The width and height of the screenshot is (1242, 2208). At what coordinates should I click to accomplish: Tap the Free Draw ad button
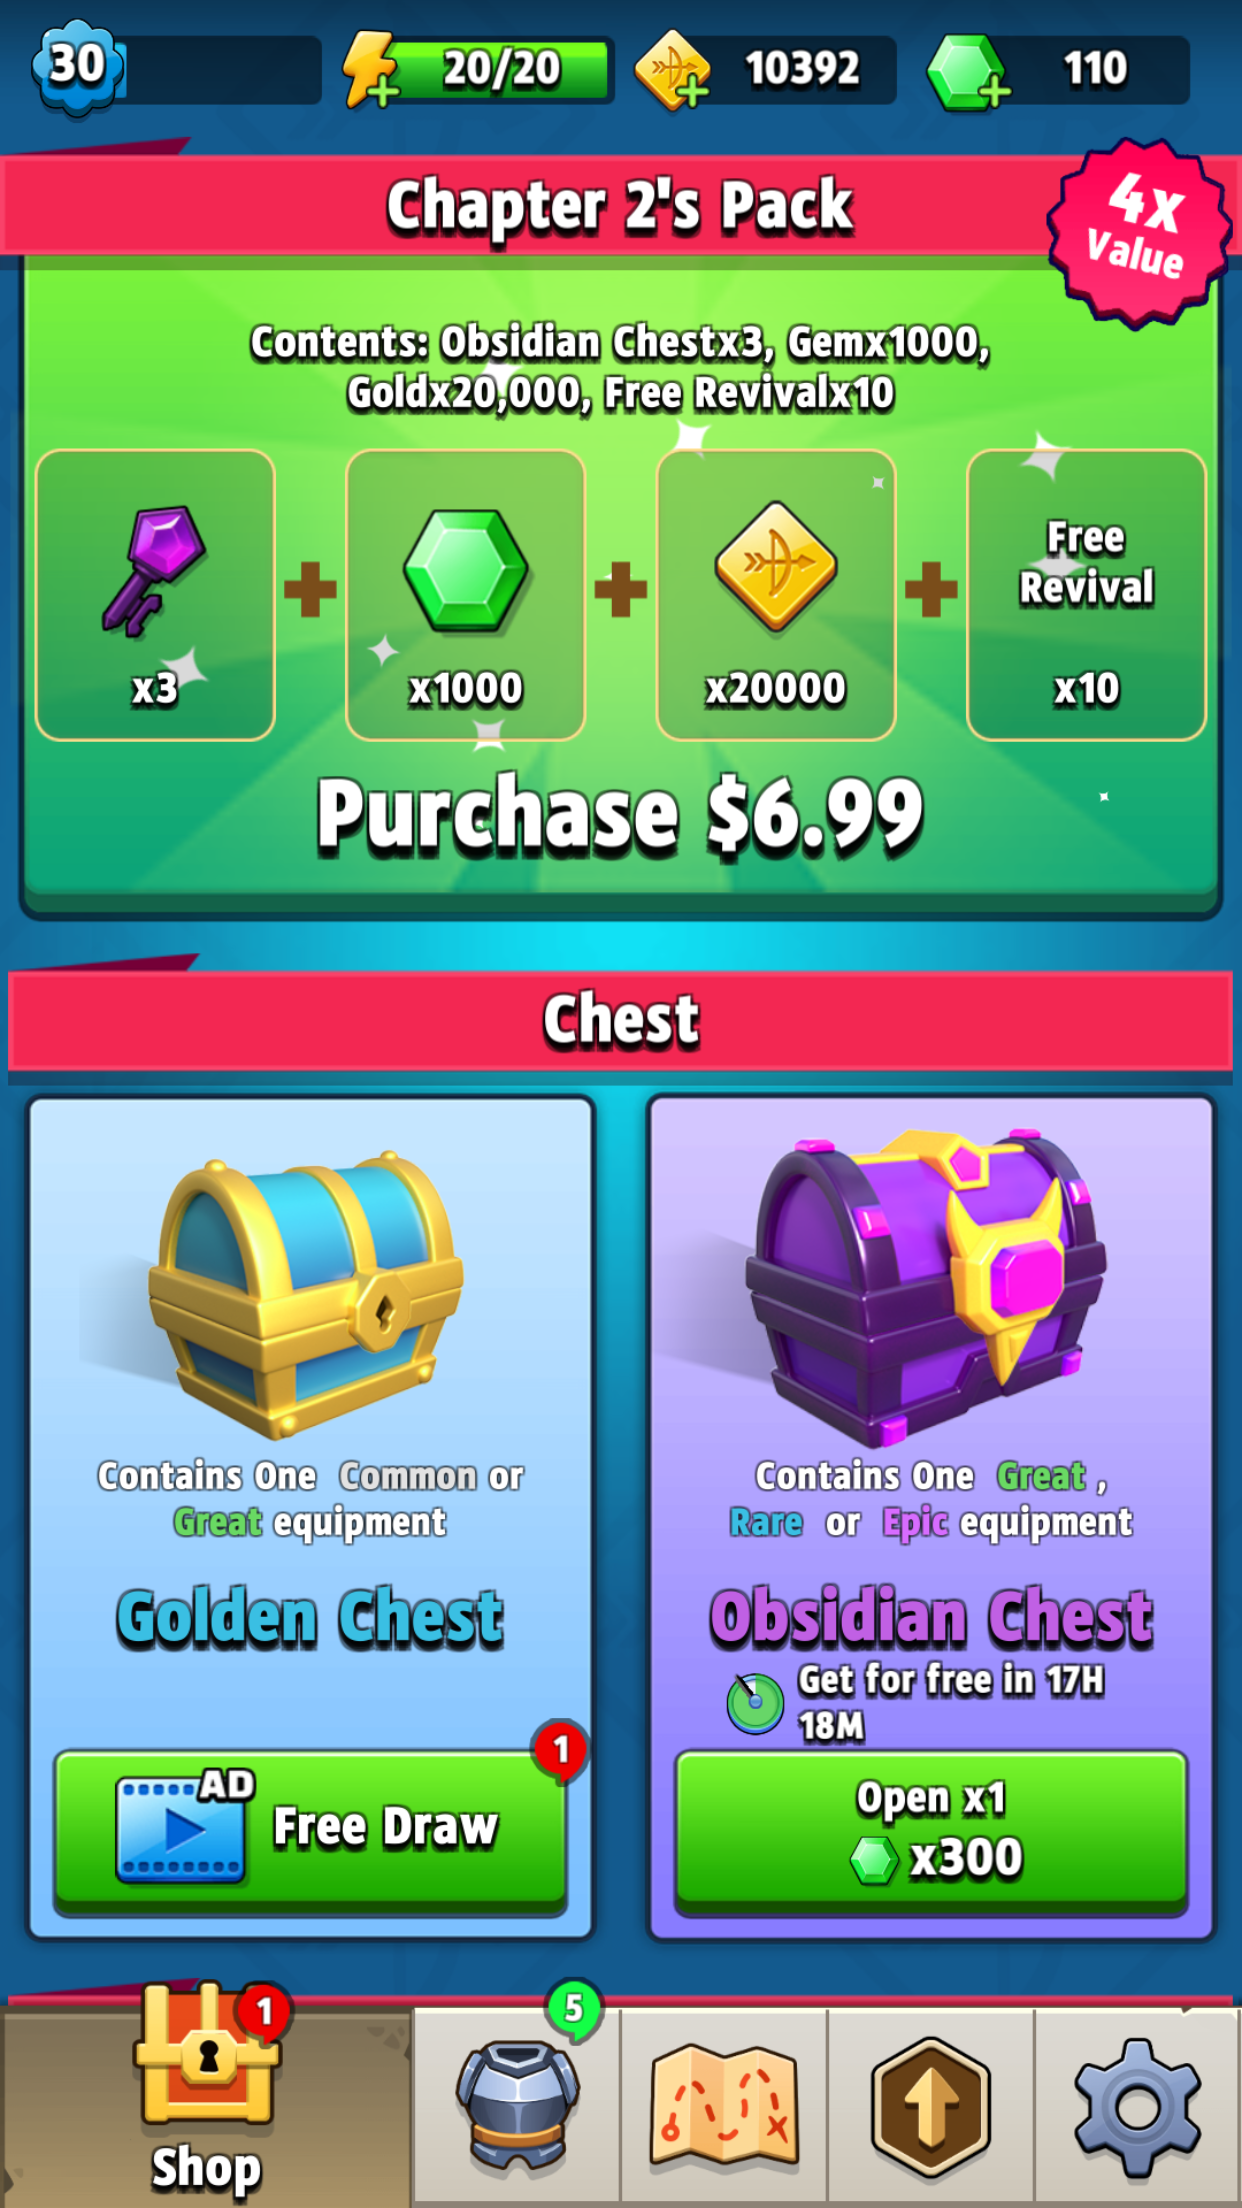(310, 1830)
